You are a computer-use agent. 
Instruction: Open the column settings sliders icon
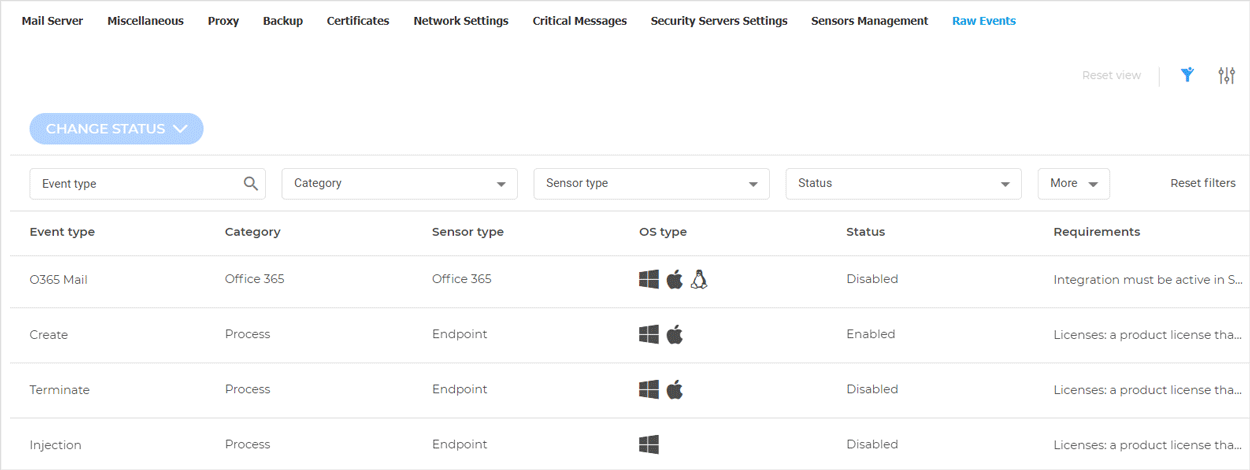[x=1226, y=75]
